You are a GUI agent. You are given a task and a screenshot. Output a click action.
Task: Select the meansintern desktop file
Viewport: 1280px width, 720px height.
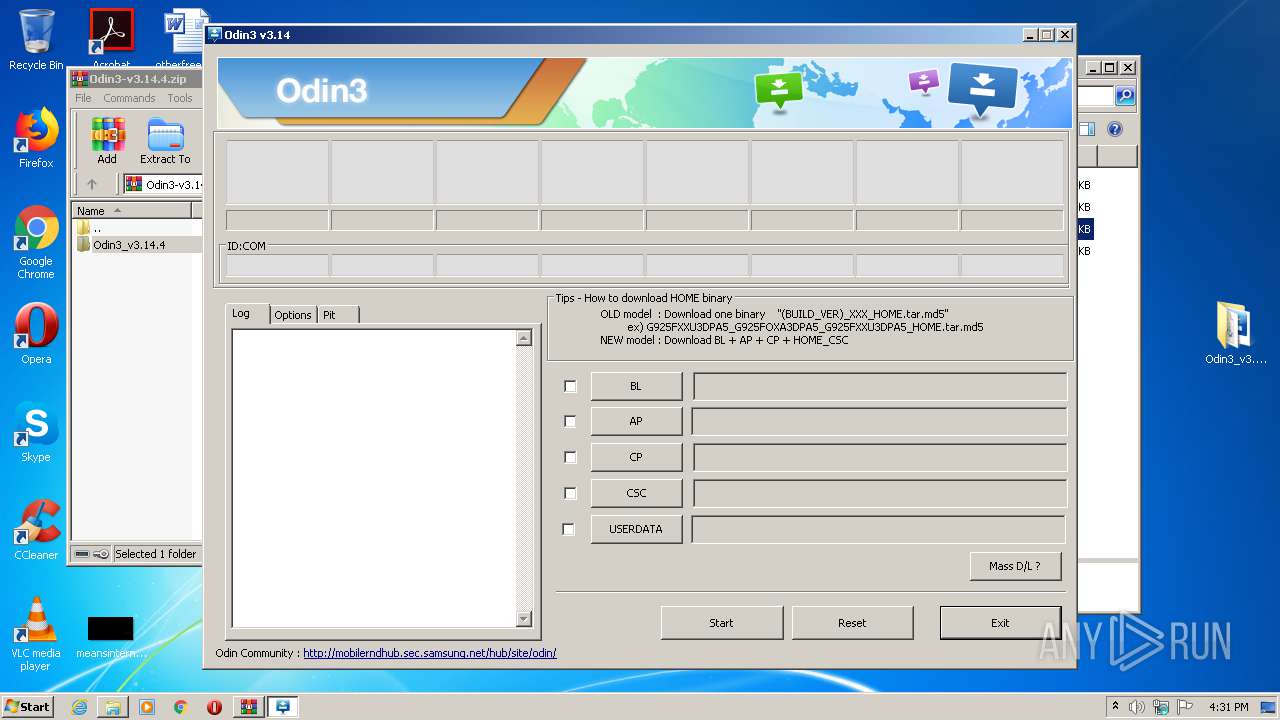coord(110,636)
